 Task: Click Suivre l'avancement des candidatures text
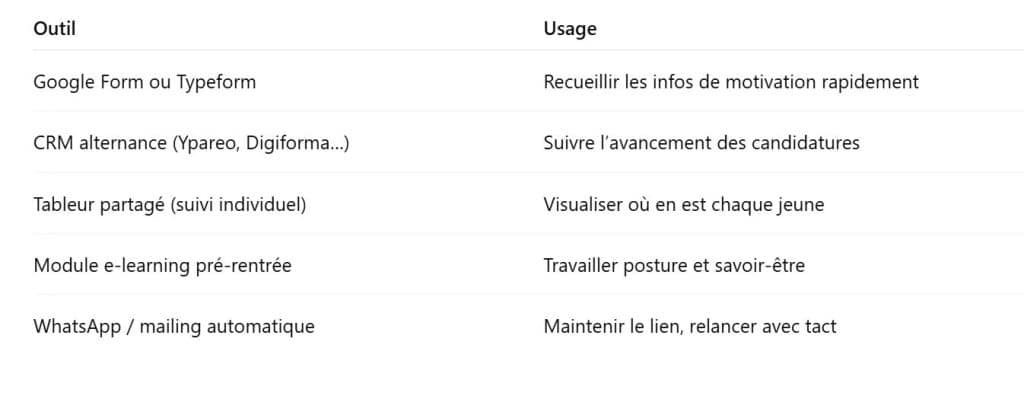[x=701, y=143]
